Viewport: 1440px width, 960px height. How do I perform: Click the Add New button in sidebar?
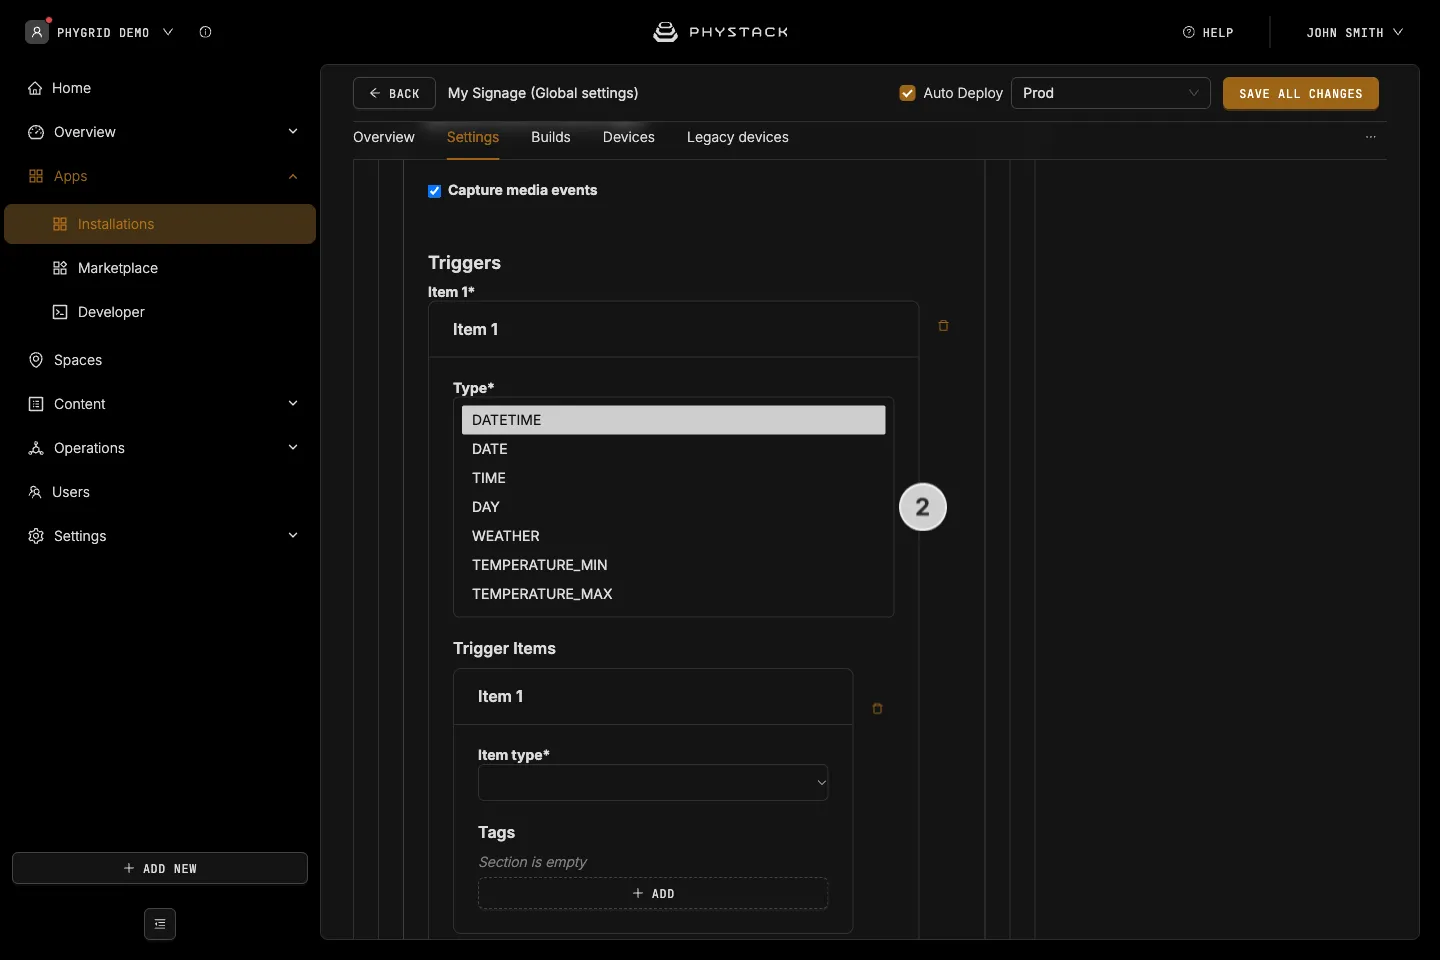[x=160, y=868]
